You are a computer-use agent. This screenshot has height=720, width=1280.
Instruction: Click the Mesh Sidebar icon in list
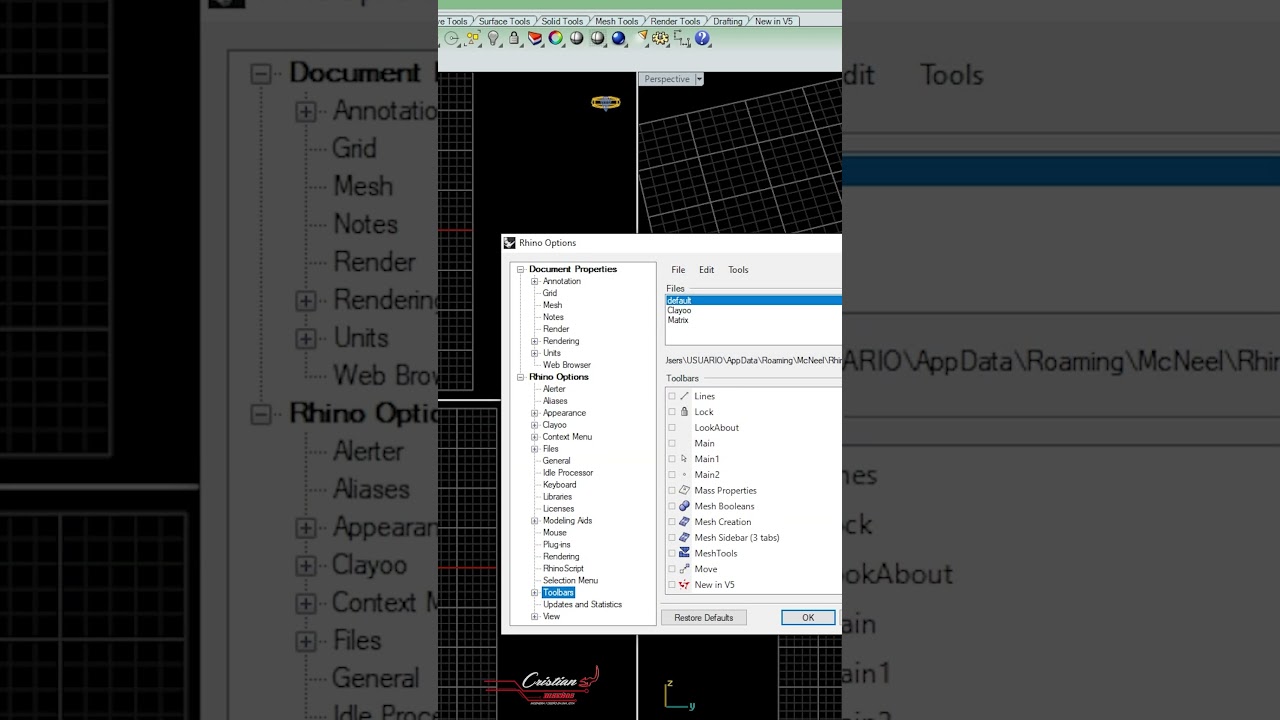point(684,537)
